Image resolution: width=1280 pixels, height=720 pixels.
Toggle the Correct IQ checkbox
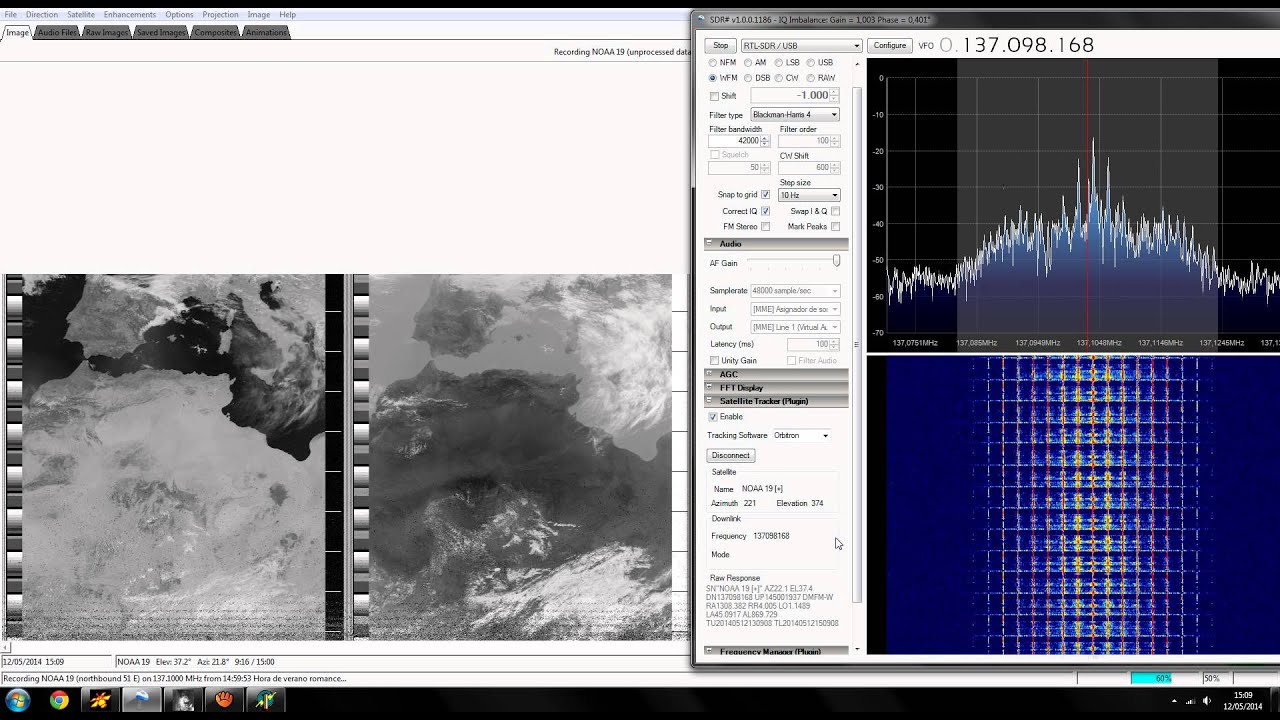[x=765, y=211]
